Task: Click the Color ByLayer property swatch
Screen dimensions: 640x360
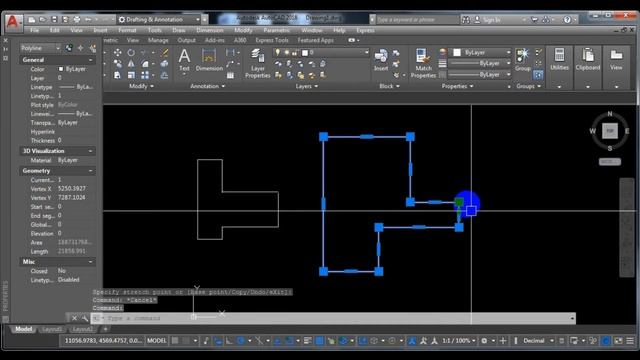Action: click(x=61, y=69)
